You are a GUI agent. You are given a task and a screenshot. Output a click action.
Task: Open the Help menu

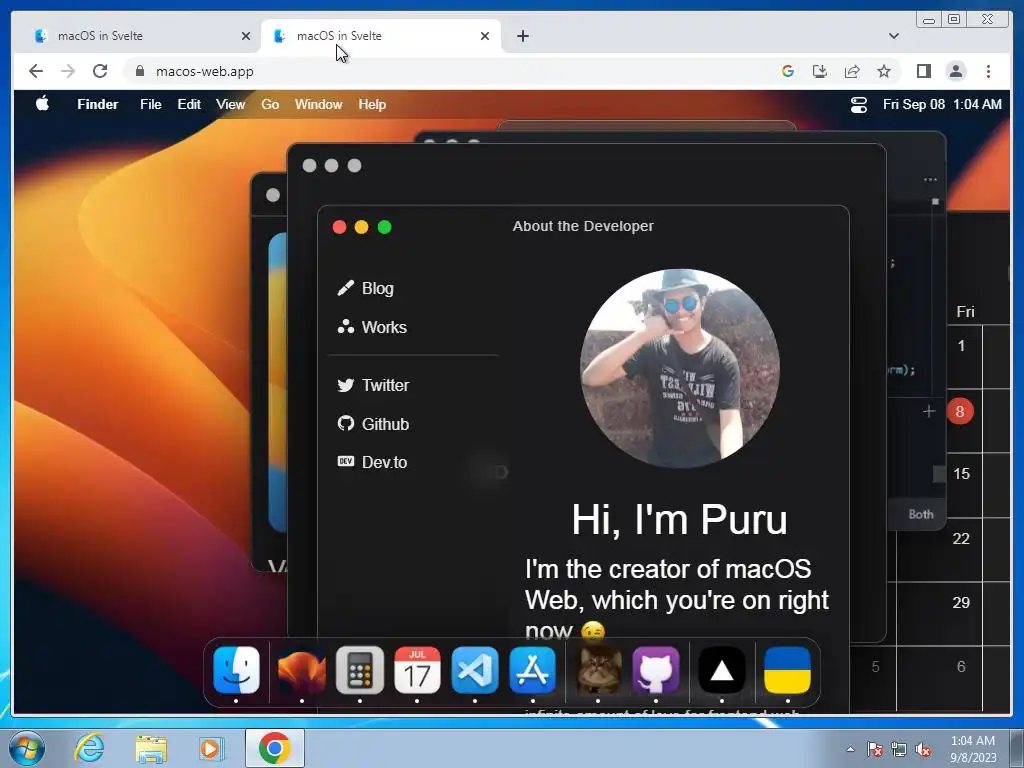(x=372, y=104)
